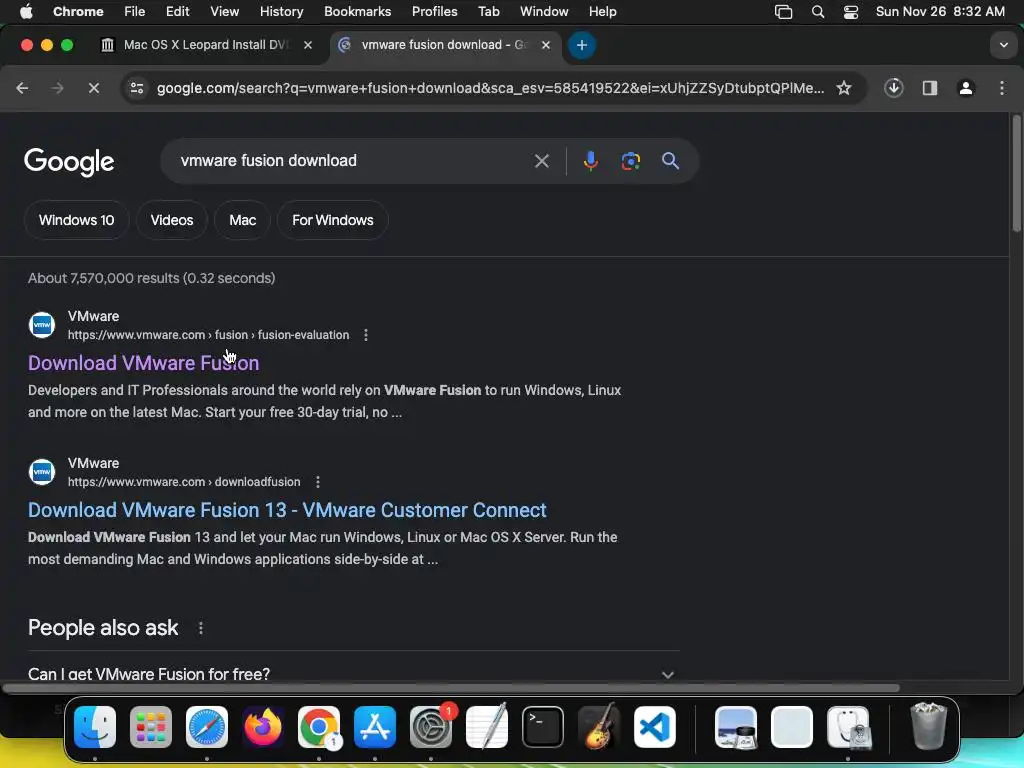Screen dimensions: 1024x768
Task: View site information icon in address bar
Action: point(136,88)
